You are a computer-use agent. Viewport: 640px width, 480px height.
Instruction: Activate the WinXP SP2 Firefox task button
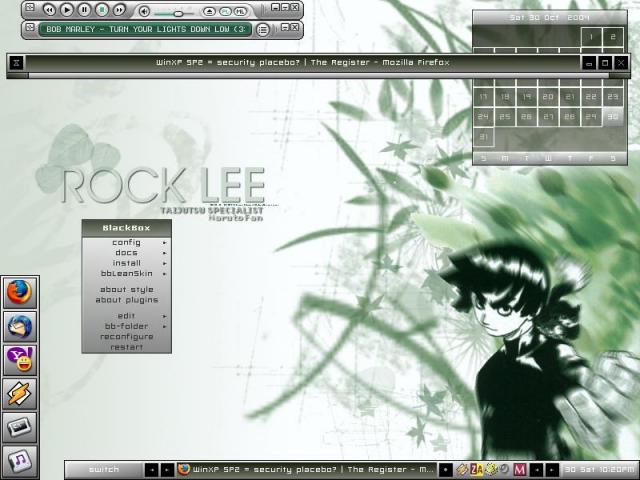click(306, 470)
